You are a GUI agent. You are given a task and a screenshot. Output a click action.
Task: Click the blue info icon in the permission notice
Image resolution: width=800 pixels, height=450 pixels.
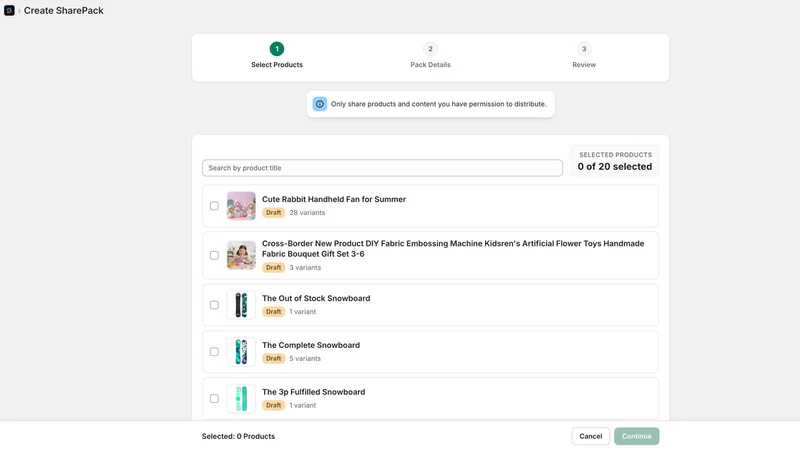[x=319, y=104]
